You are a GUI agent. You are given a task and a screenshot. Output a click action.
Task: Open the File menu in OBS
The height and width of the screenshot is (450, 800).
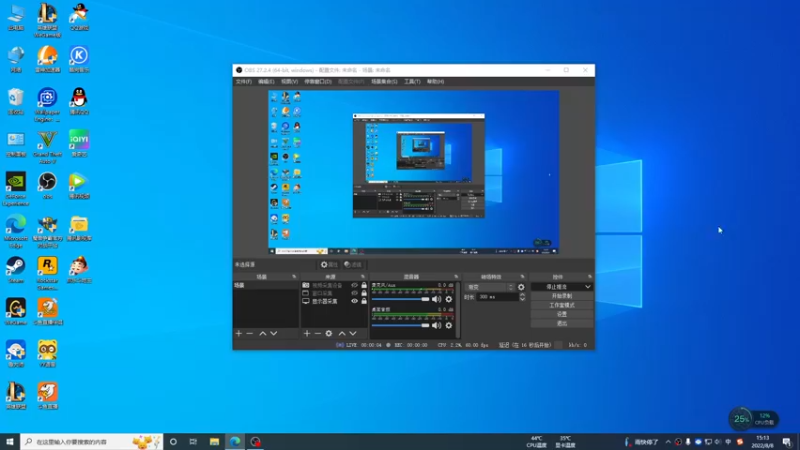243,82
